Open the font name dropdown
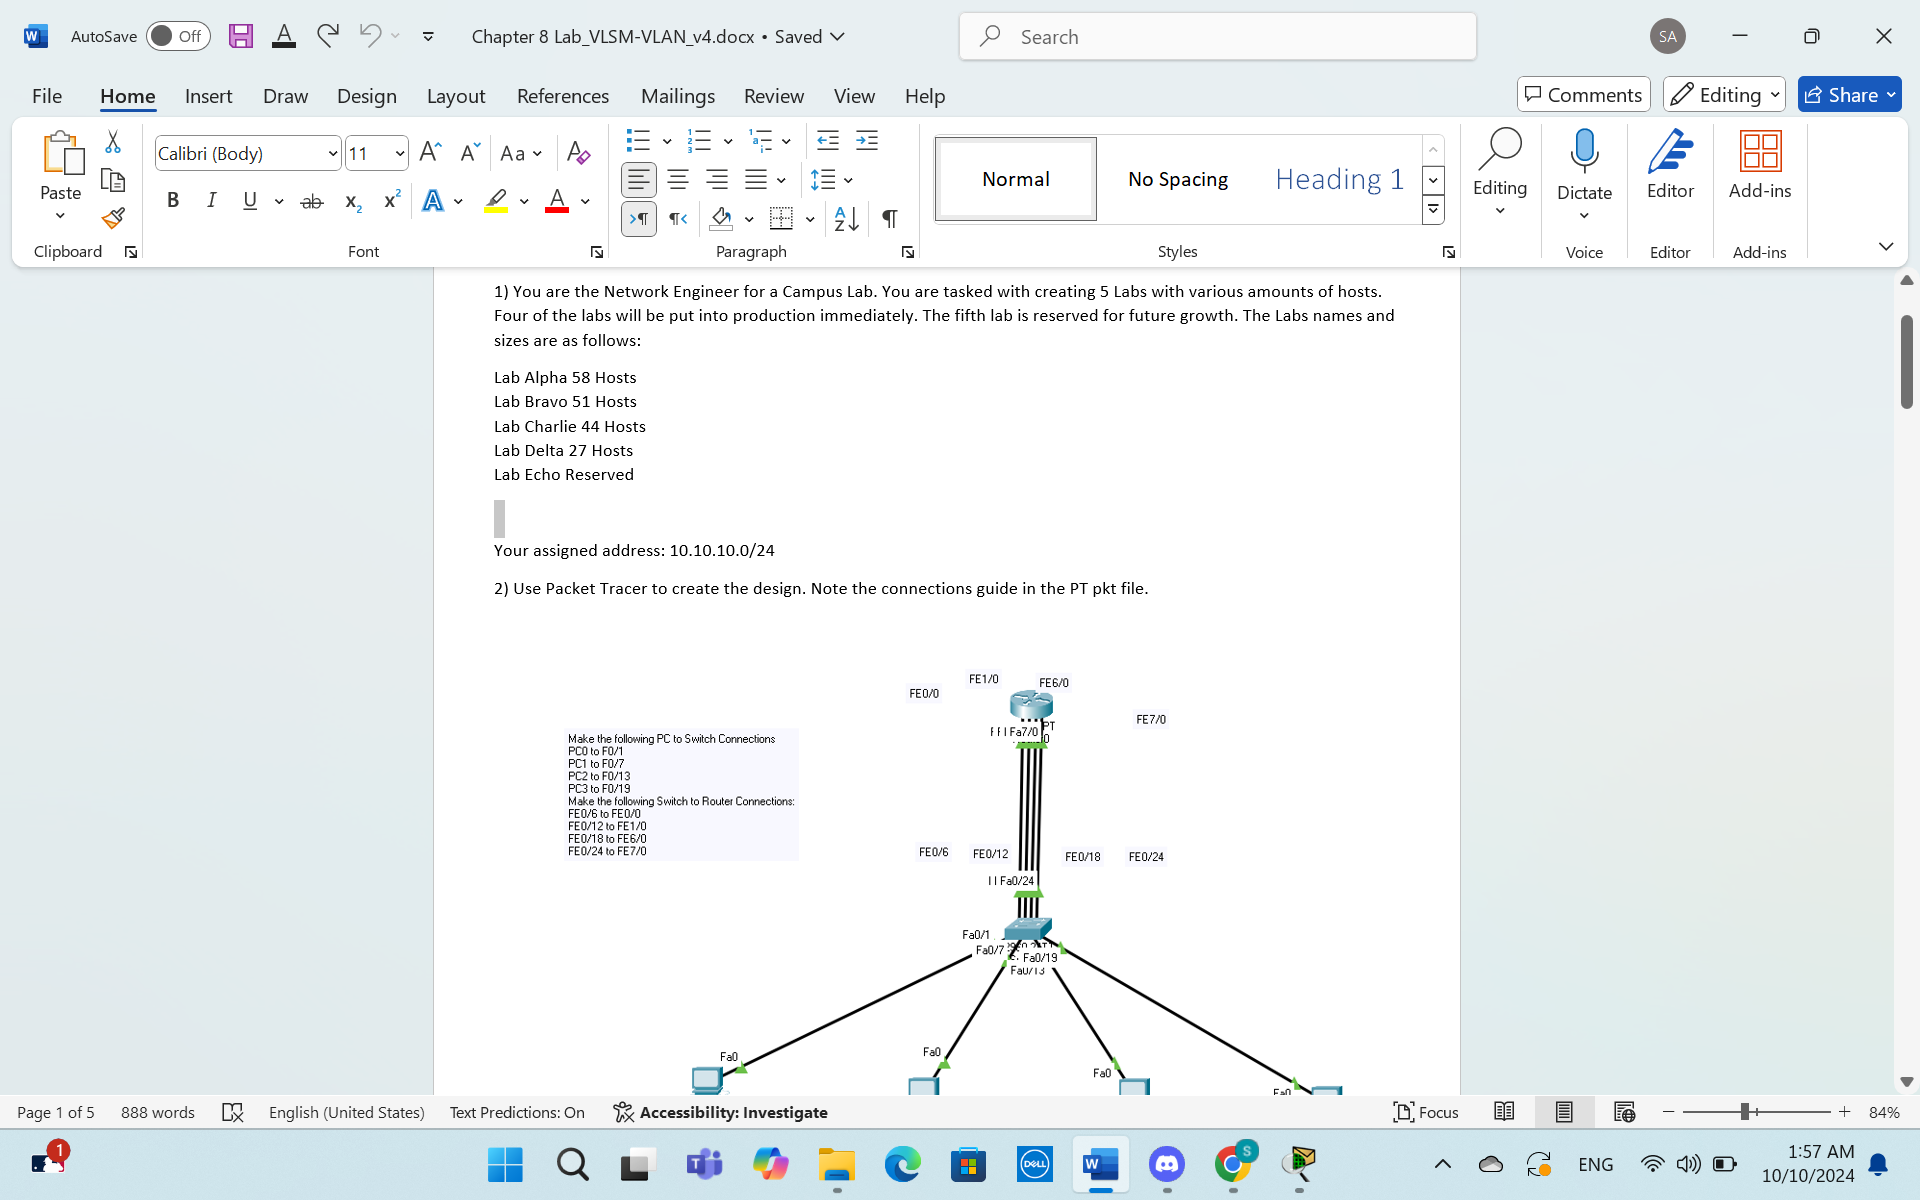 [x=332, y=154]
